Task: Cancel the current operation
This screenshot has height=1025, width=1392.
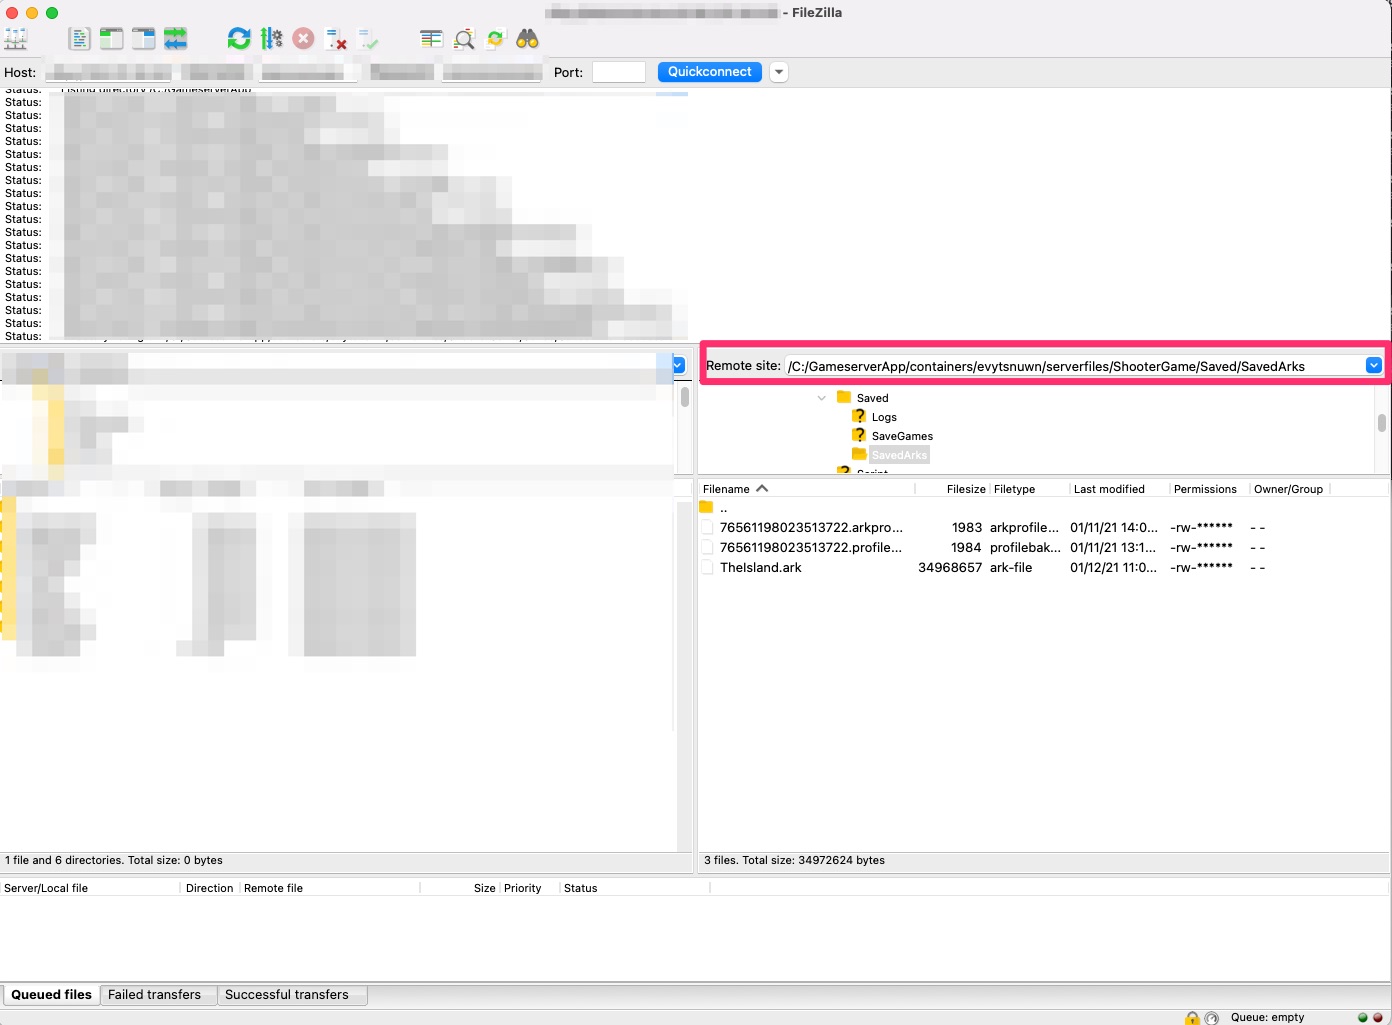Action: coord(304,39)
